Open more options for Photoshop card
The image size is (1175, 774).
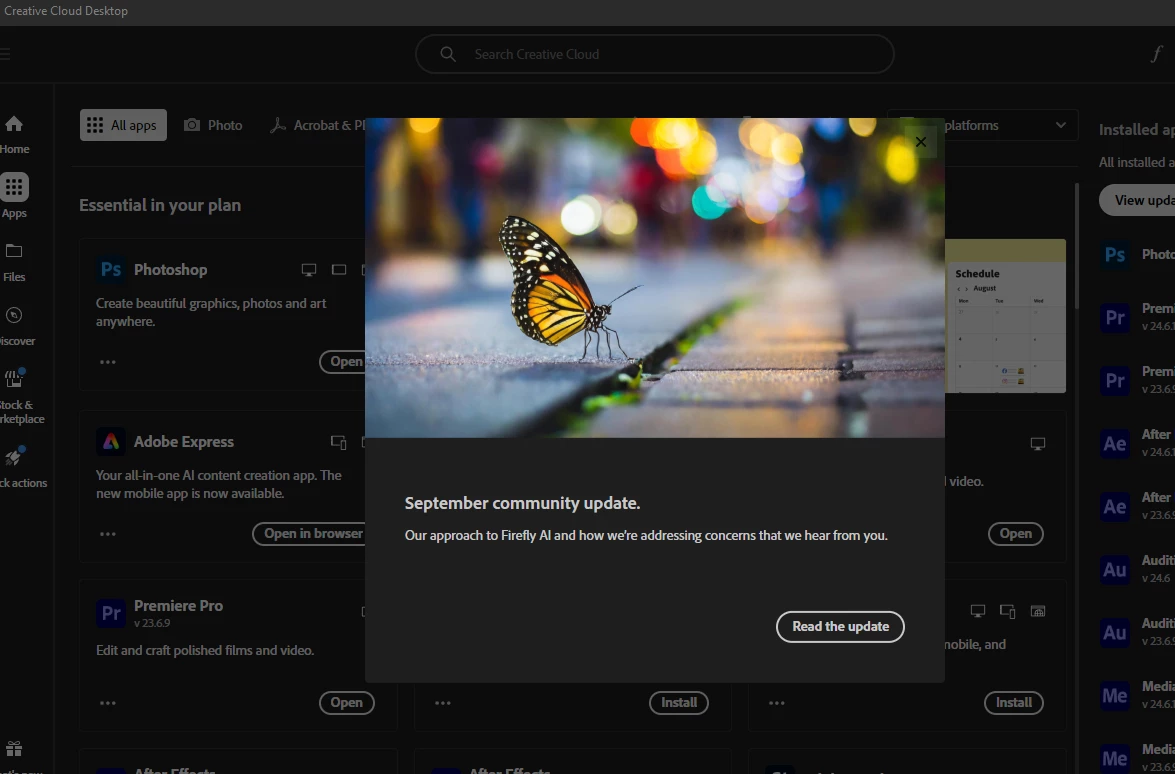click(108, 362)
